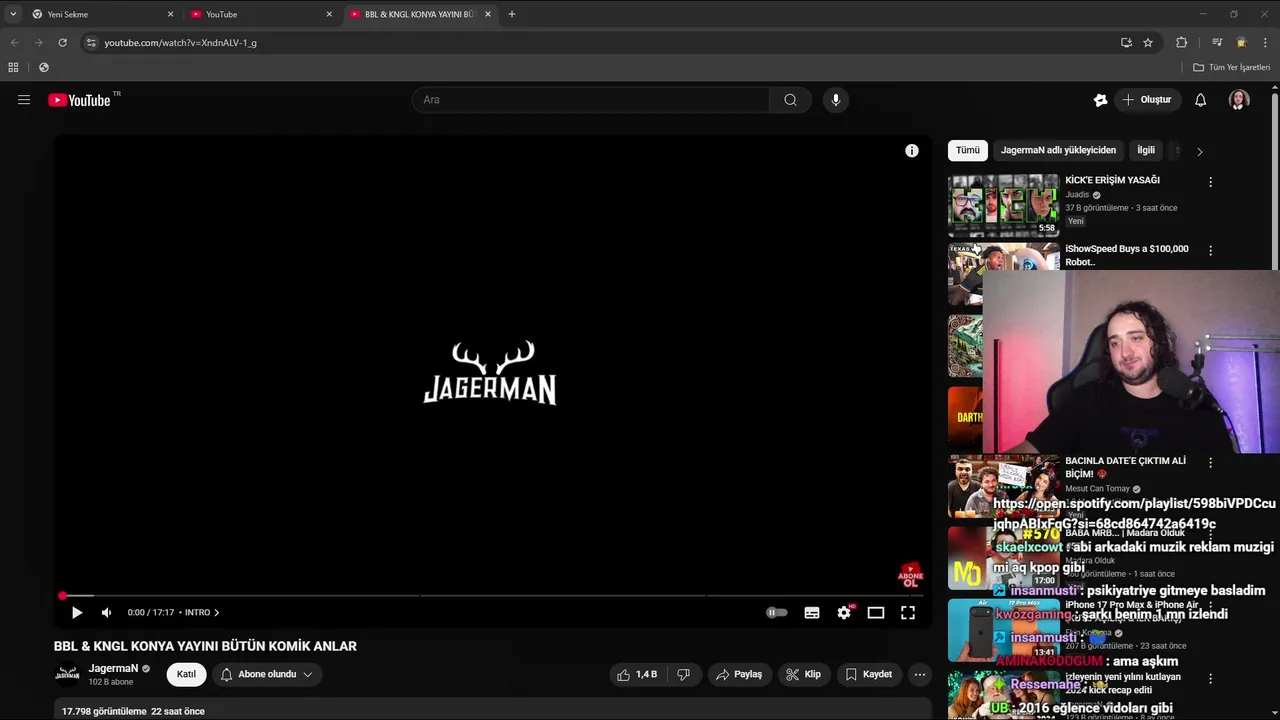Select JagermaN adlı yükleyiciden chip
This screenshot has height=720, width=1280.
tap(1058, 151)
